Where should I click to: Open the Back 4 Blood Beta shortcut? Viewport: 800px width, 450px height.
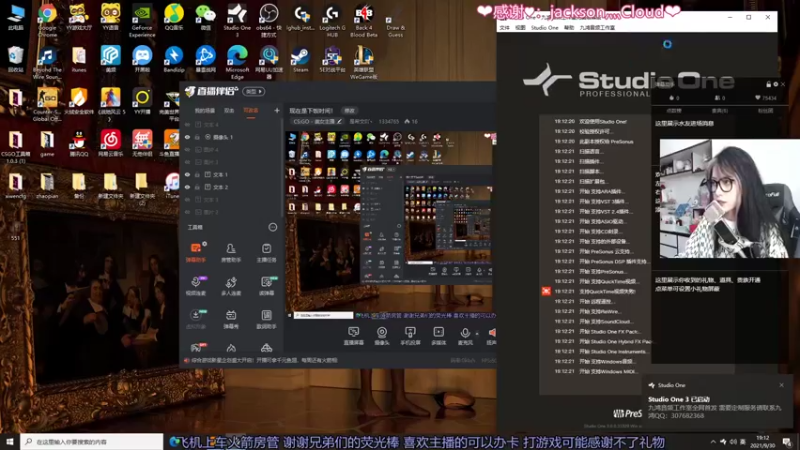coord(364,20)
